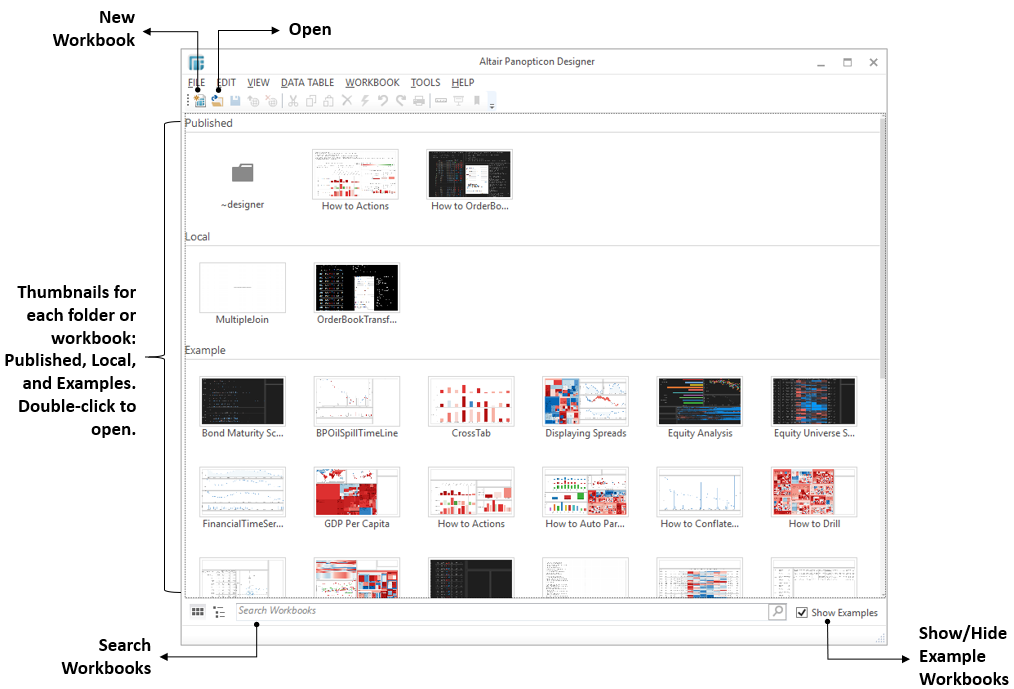The width and height of the screenshot is (1014, 689).
Task: Click the Print icon in the toolbar
Action: point(419,101)
